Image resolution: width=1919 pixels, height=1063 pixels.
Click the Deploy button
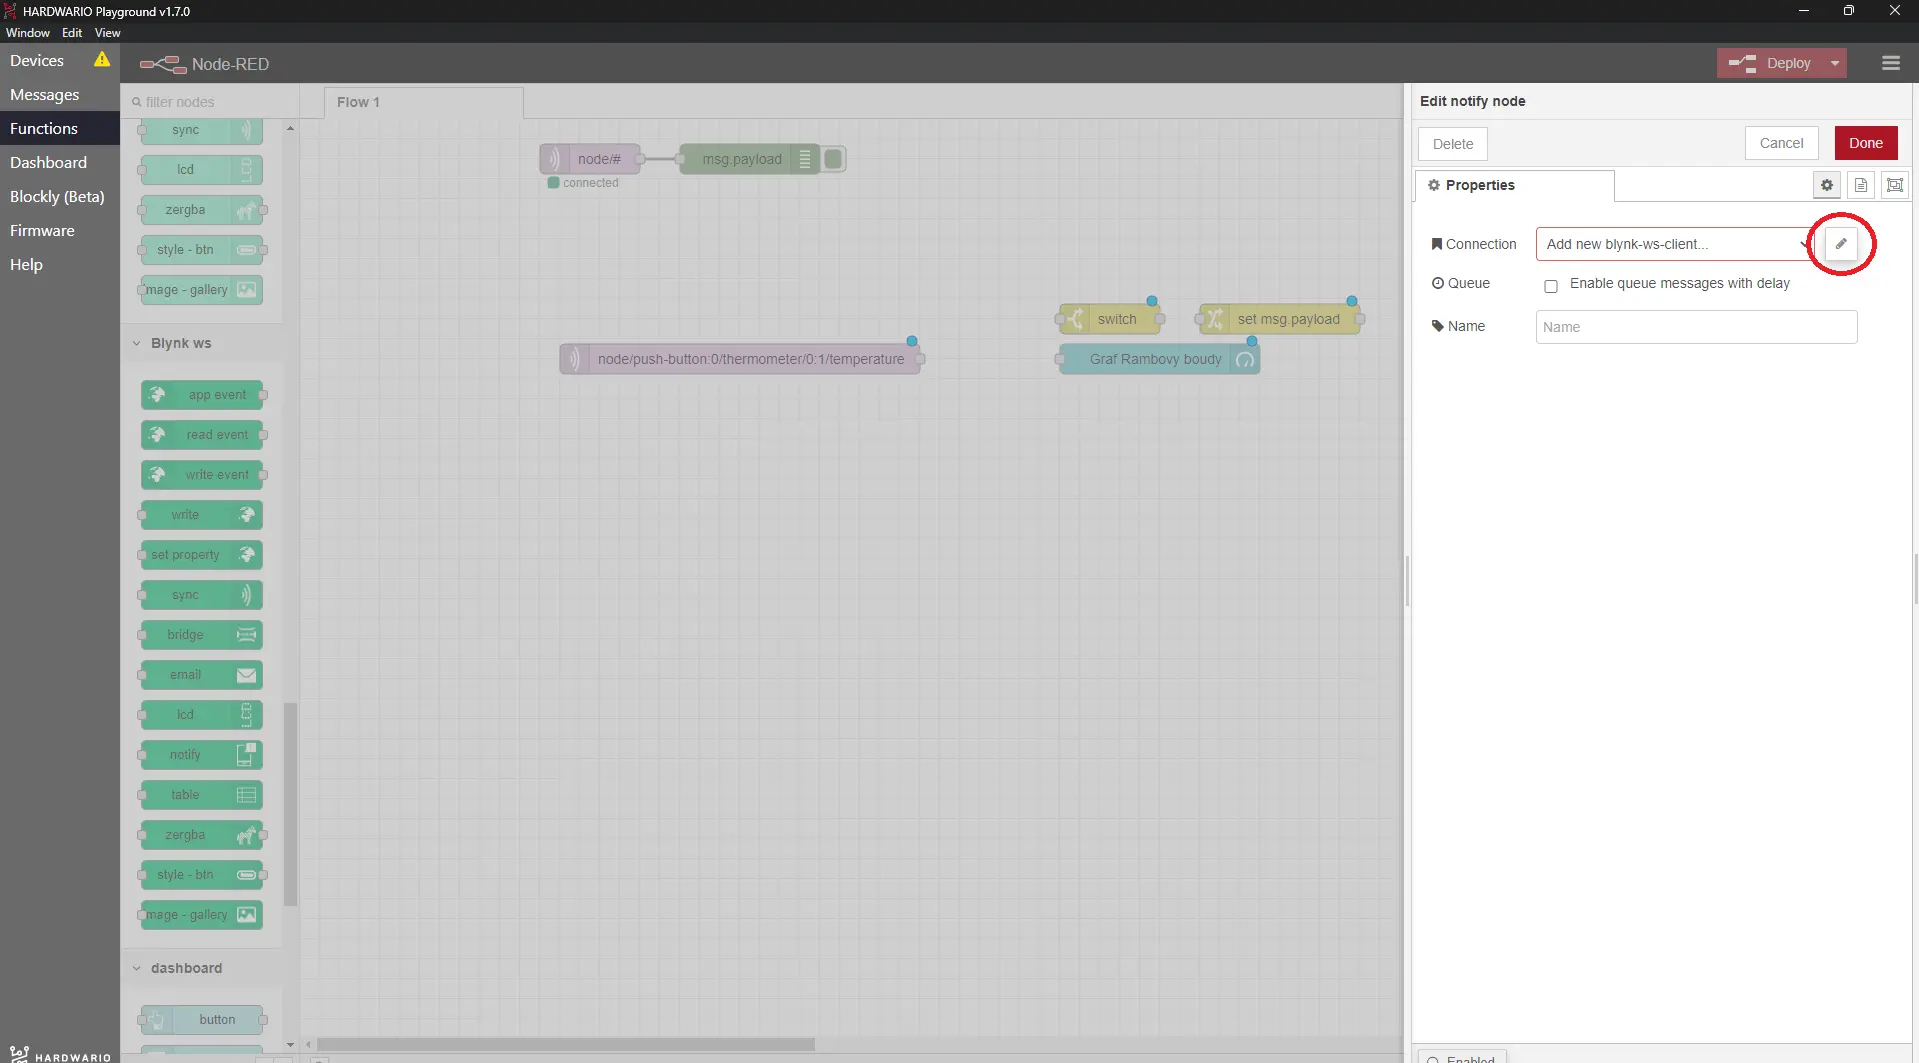[1770, 63]
